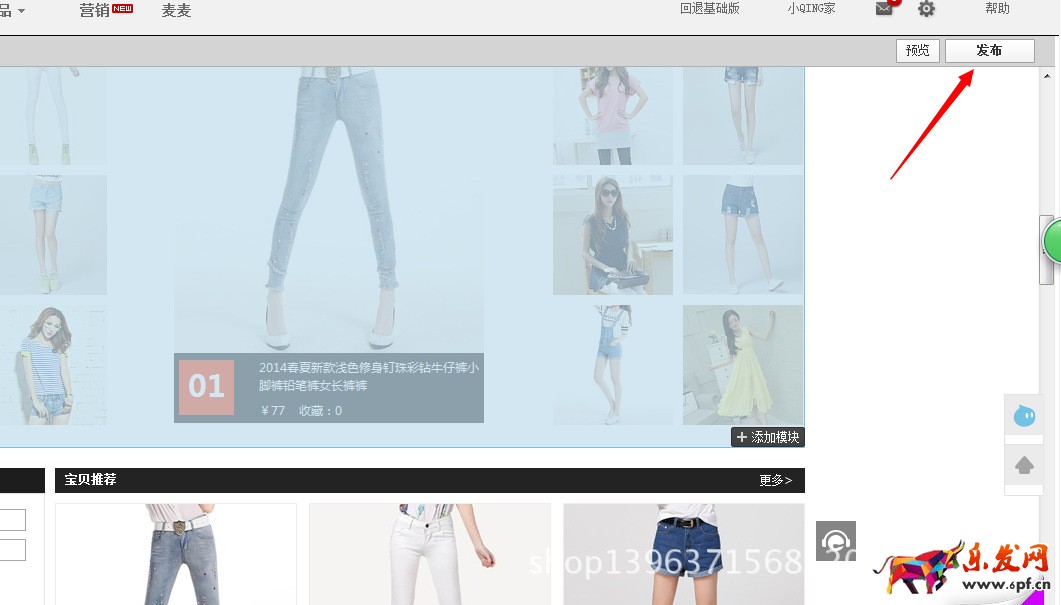The height and width of the screenshot is (605, 1061).
Task: Open the yellow dress model thumbnail
Action: pyautogui.click(x=743, y=365)
